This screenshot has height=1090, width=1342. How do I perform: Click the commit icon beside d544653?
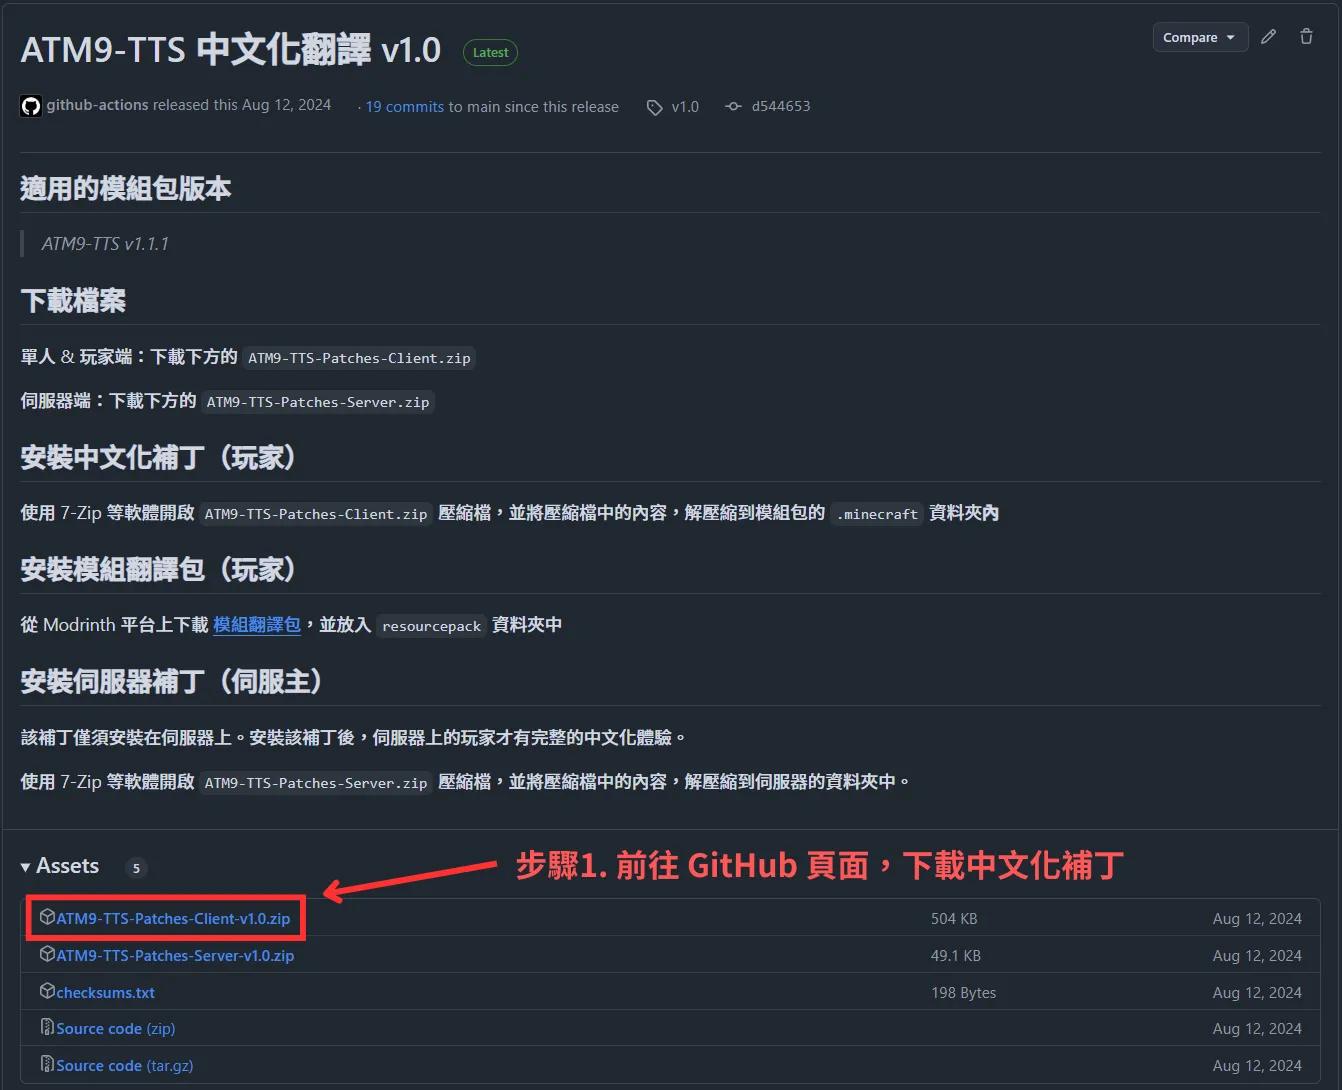coord(734,106)
